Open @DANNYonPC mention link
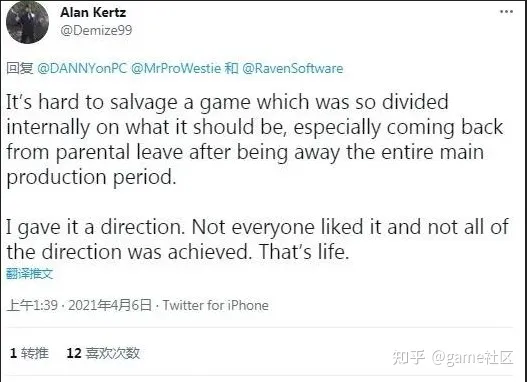This screenshot has height=382, width=527. click(82, 69)
